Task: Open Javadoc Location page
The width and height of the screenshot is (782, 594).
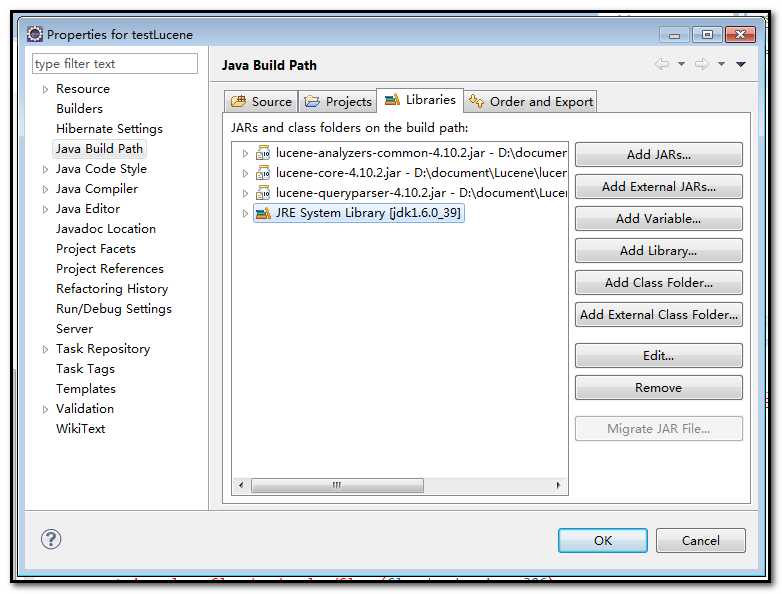Action: click(x=106, y=229)
